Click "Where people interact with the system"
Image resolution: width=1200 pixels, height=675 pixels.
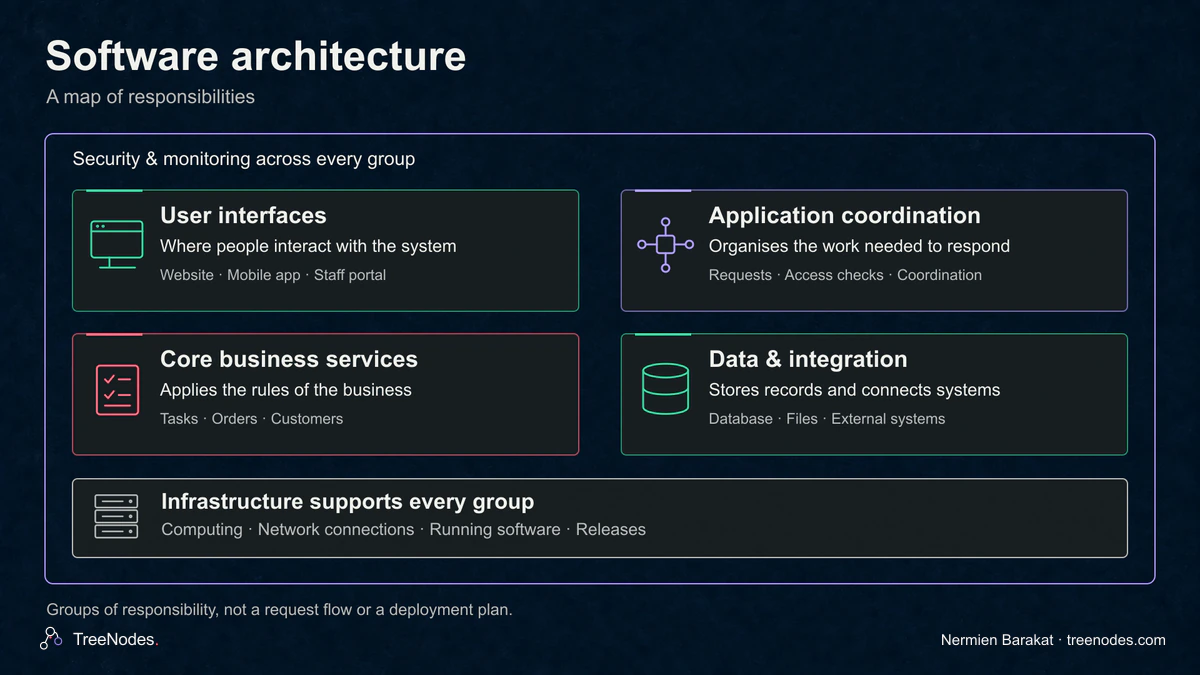[308, 246]
